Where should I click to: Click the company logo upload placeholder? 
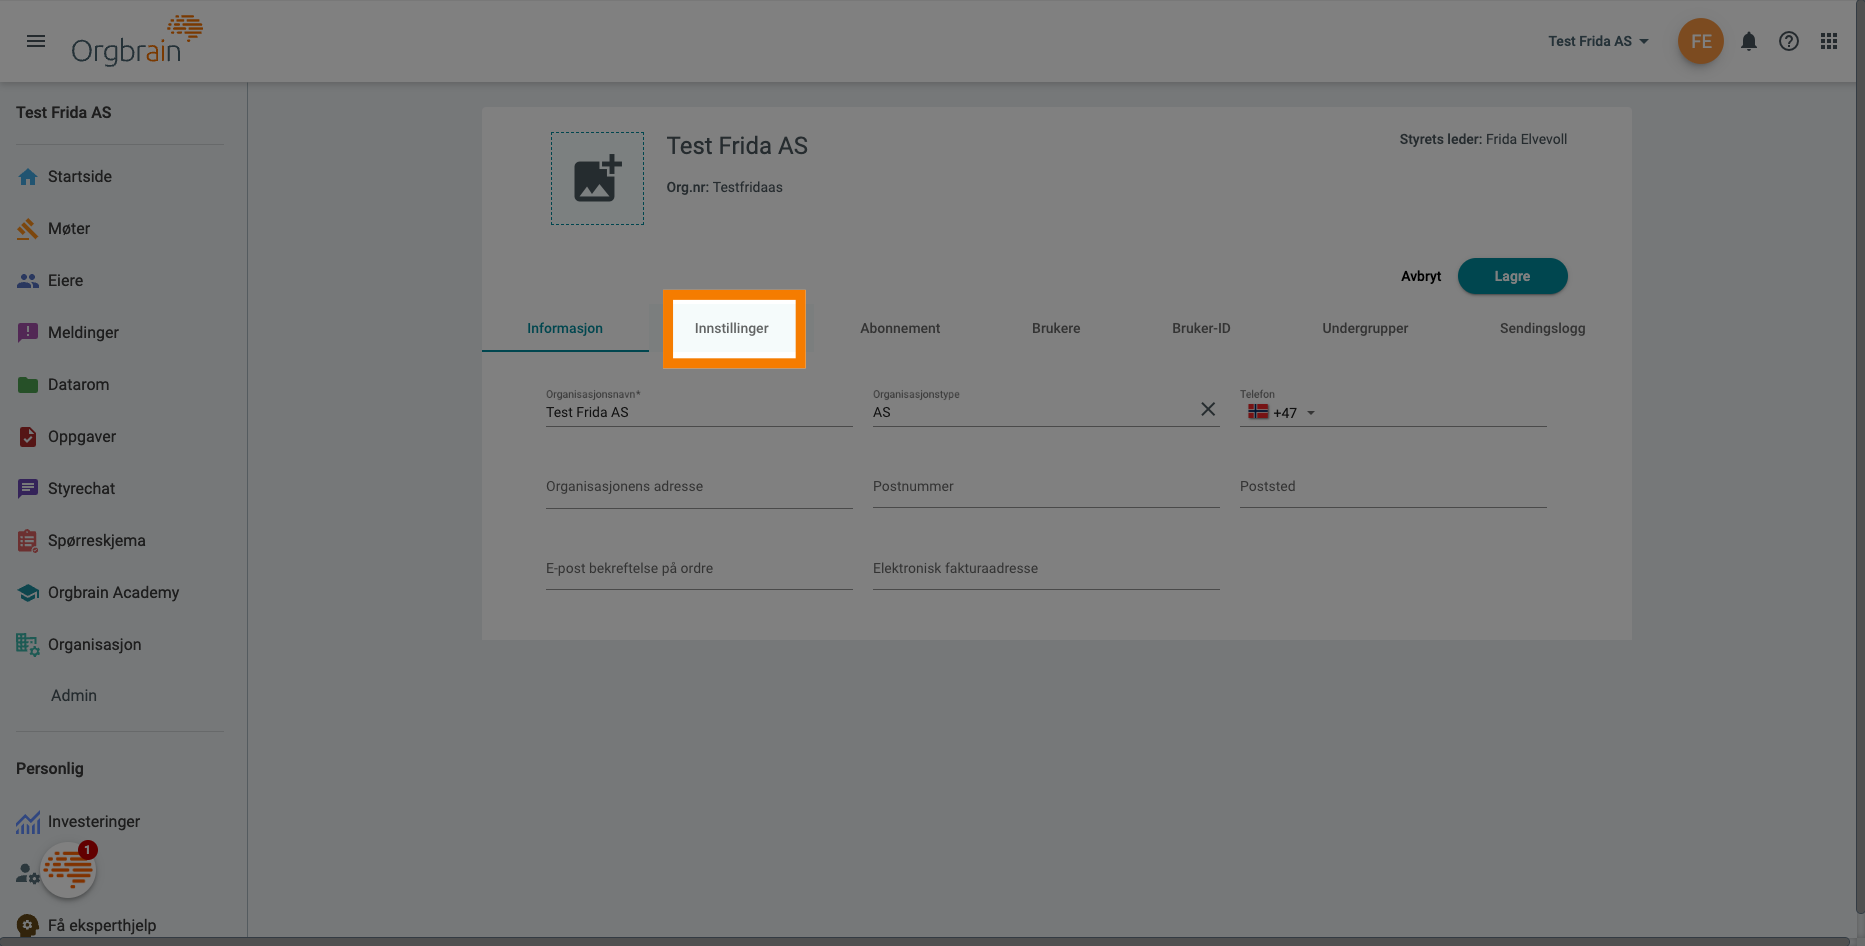(x=597, y=178)
